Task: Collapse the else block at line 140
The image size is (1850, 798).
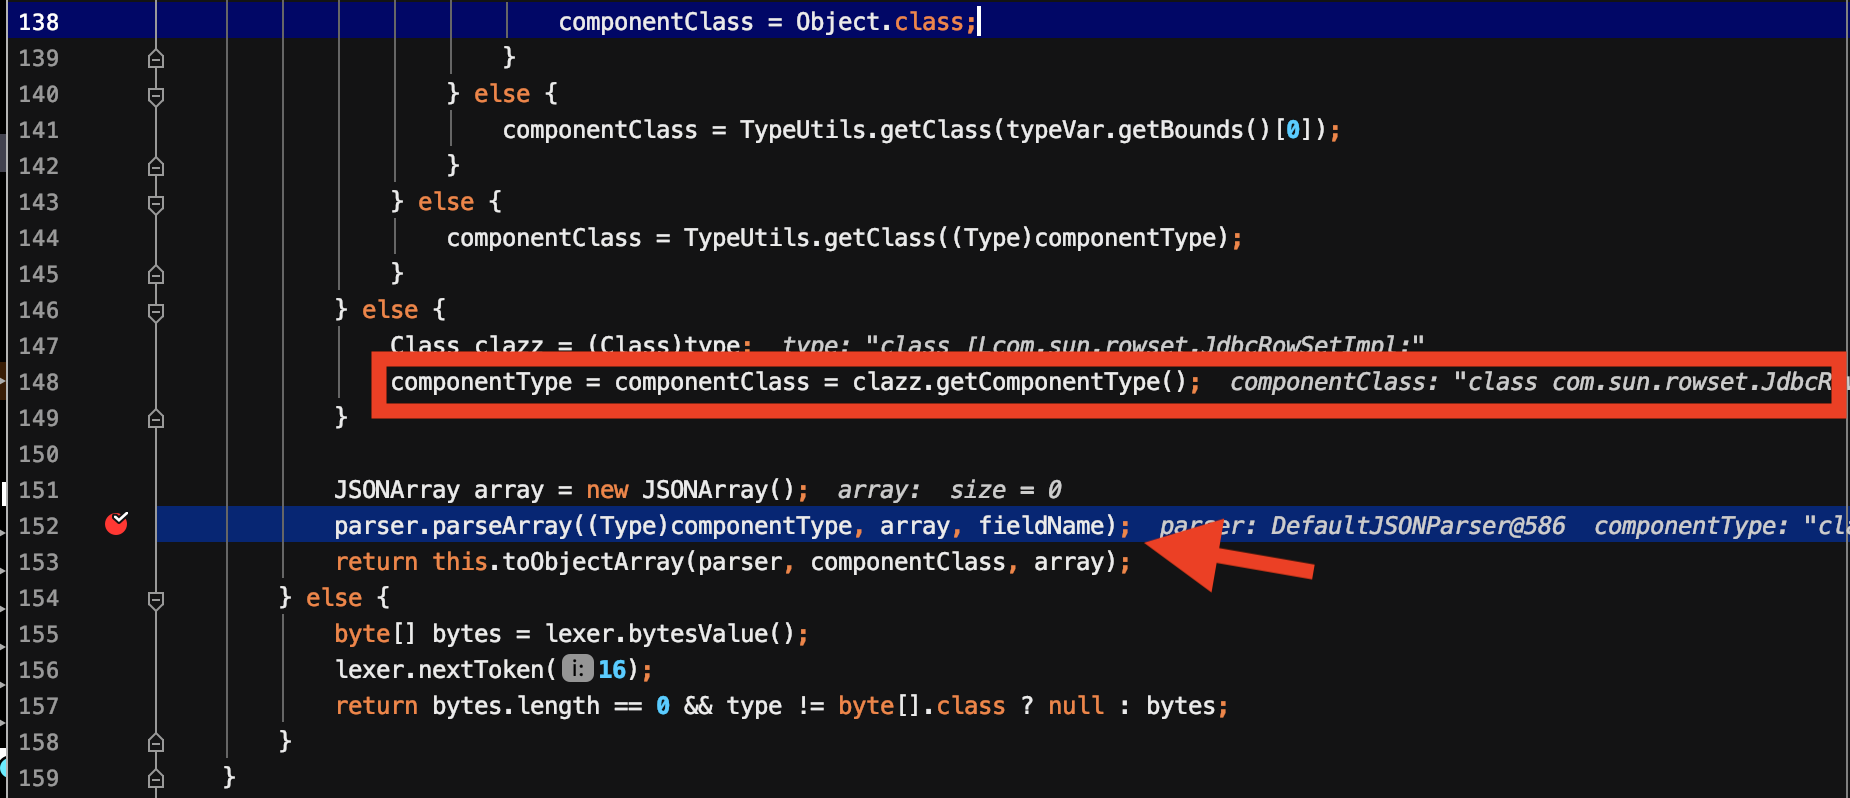Action: (156, 96)
